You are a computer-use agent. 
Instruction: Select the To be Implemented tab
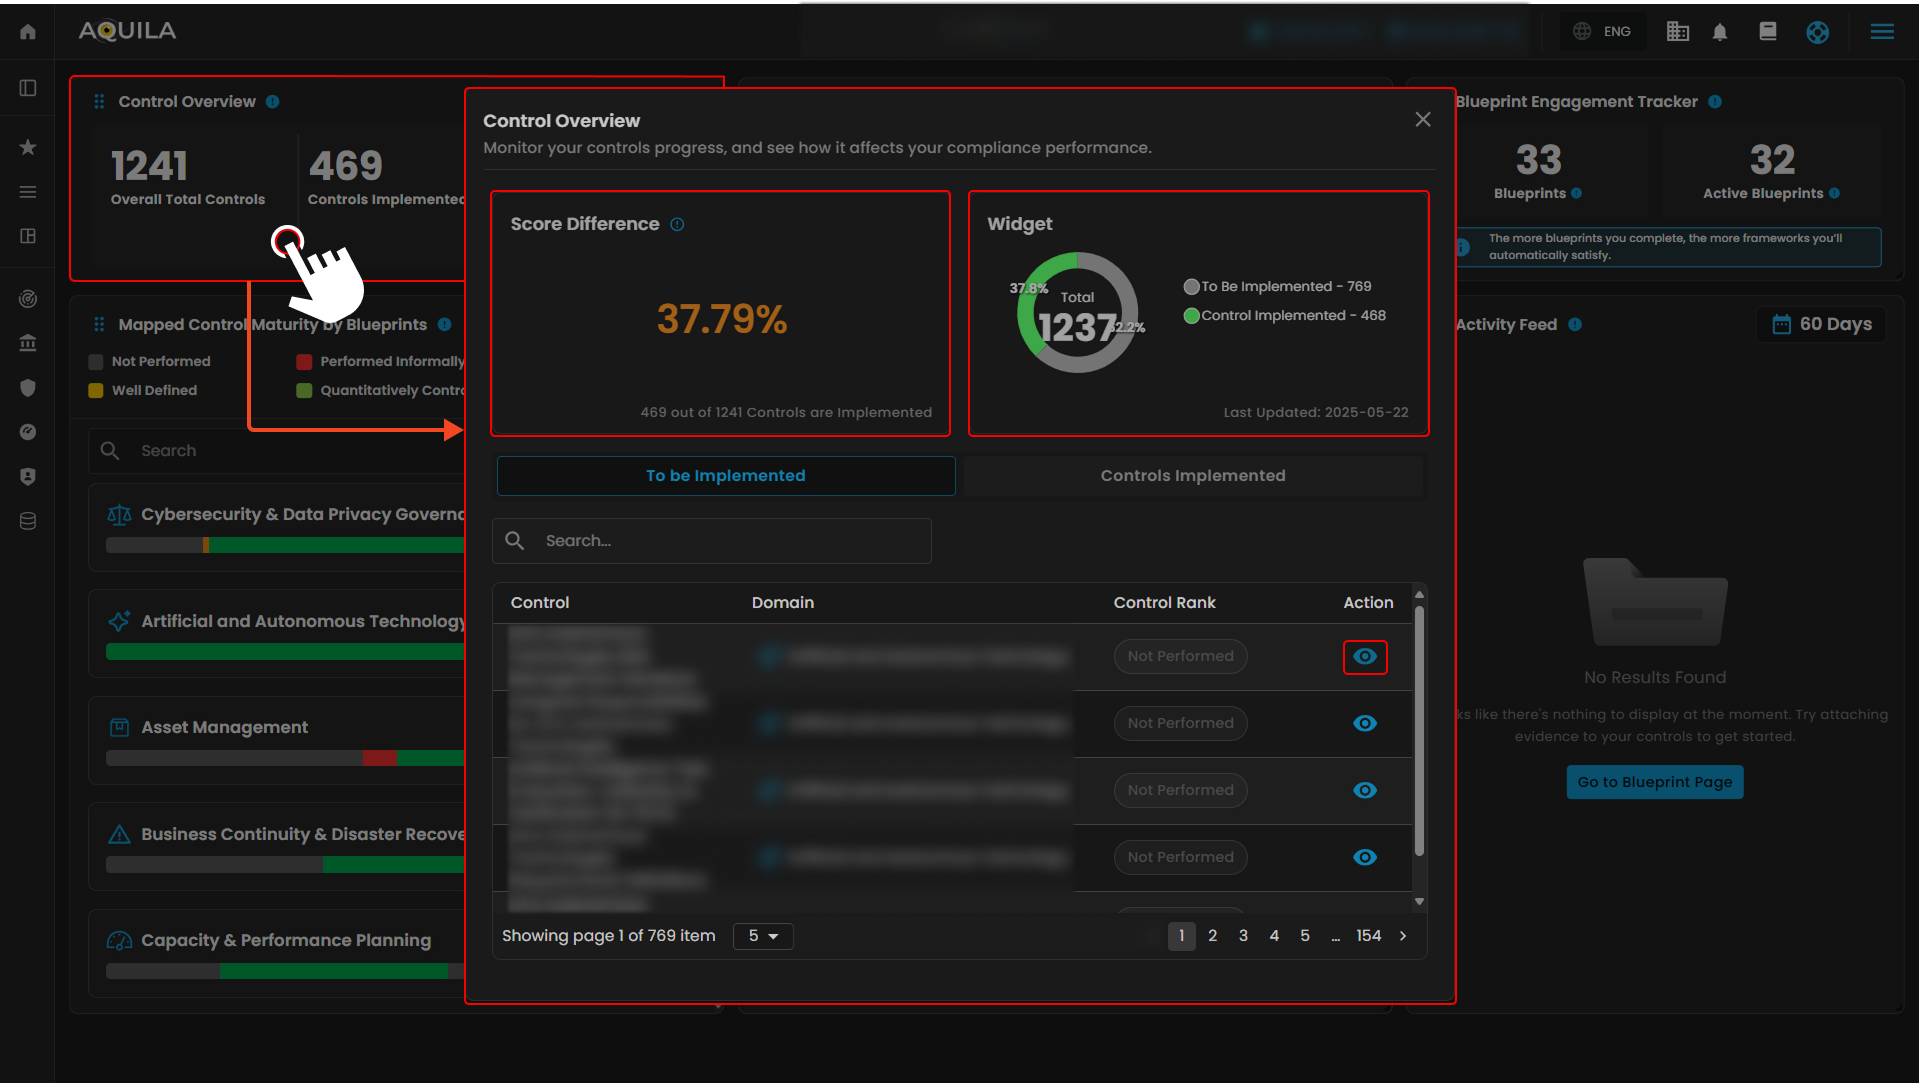726,476
